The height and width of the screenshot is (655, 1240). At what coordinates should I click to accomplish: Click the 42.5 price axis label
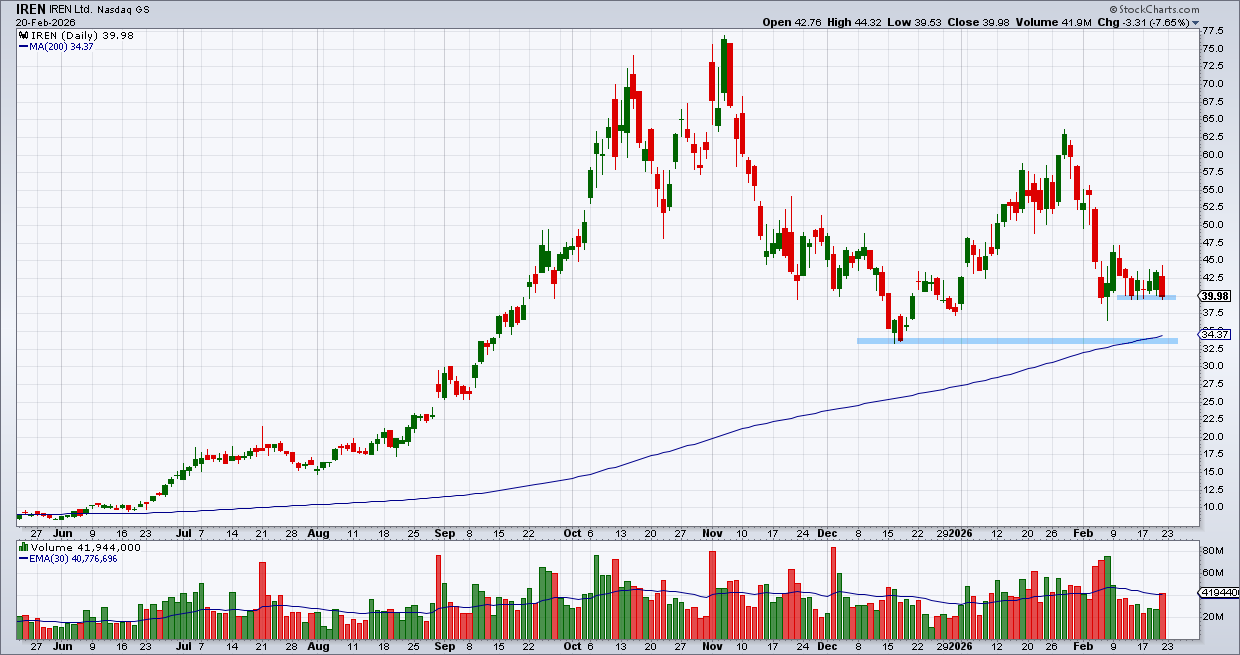click(1214, 278)
